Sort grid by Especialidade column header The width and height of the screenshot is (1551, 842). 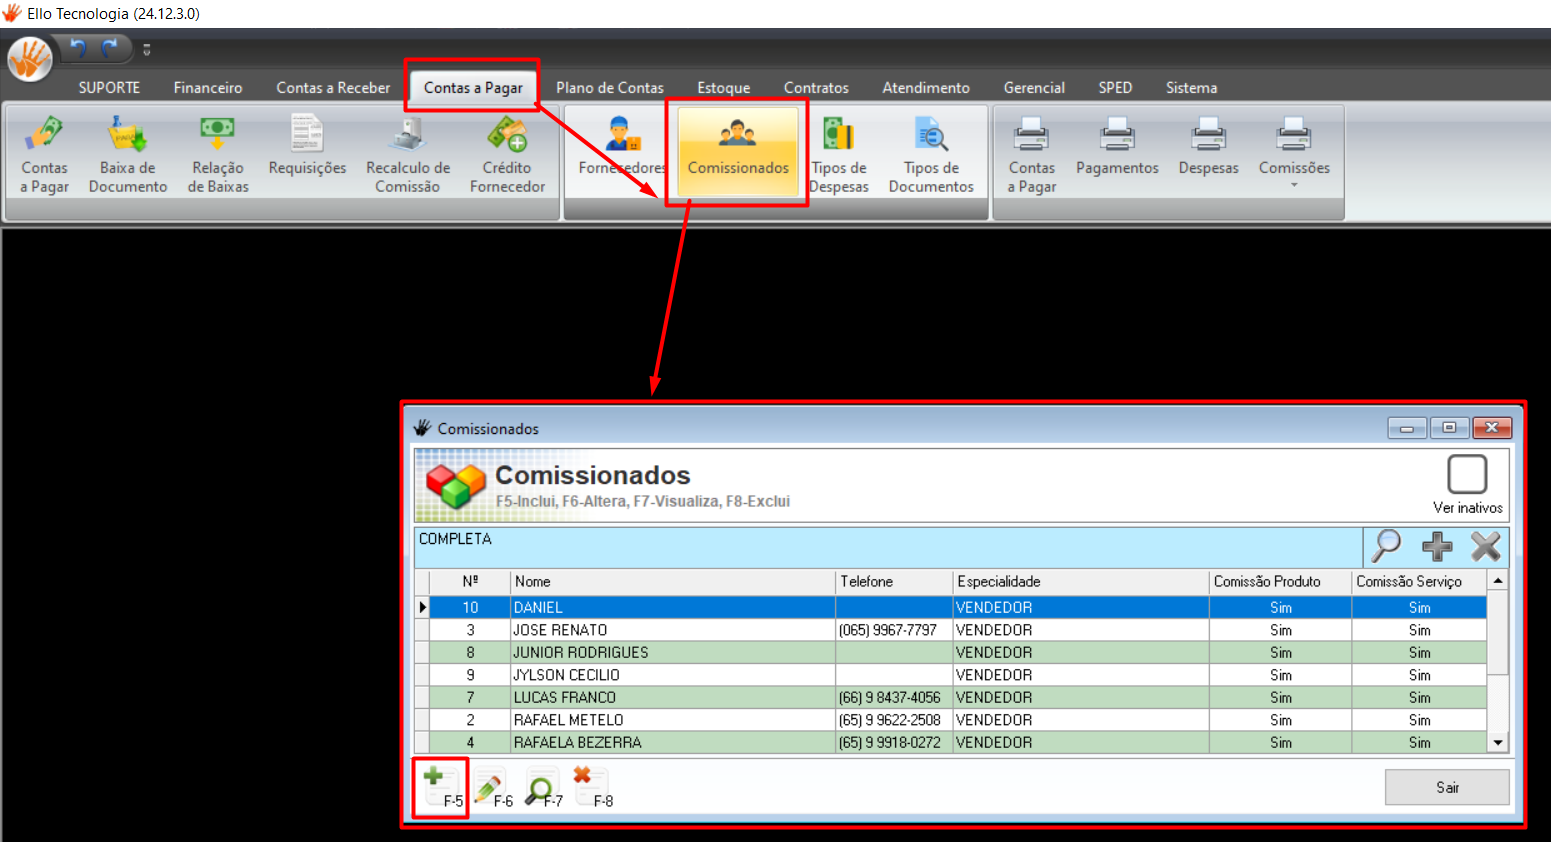click(1081, 582)
